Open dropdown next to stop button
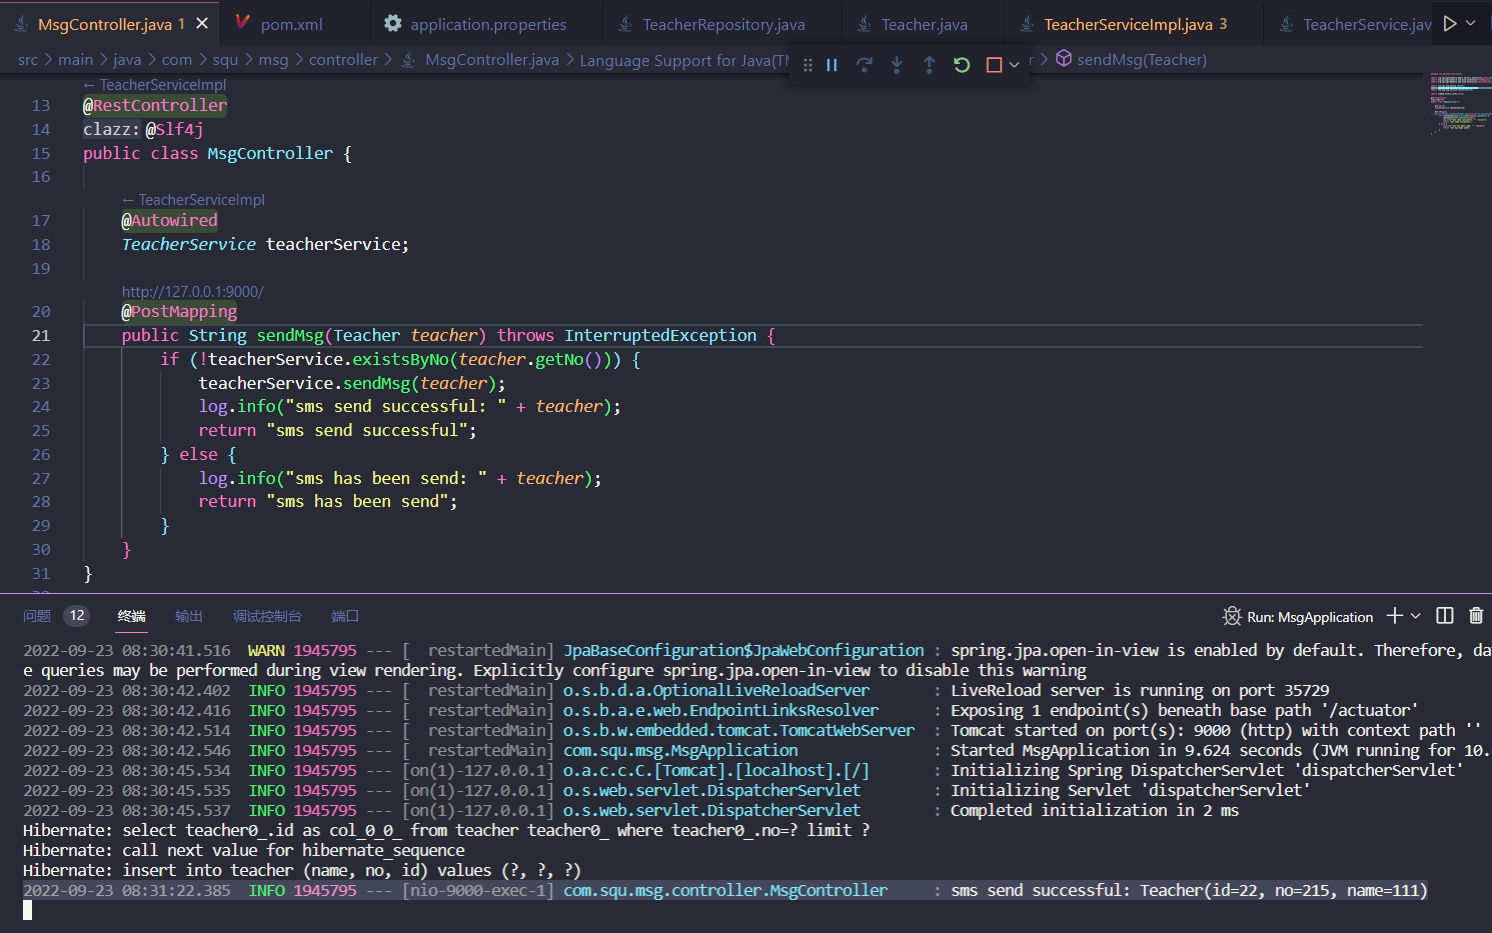Image resolution: width=1492 pixels, height=933 pixels. tap(1014, 65)
